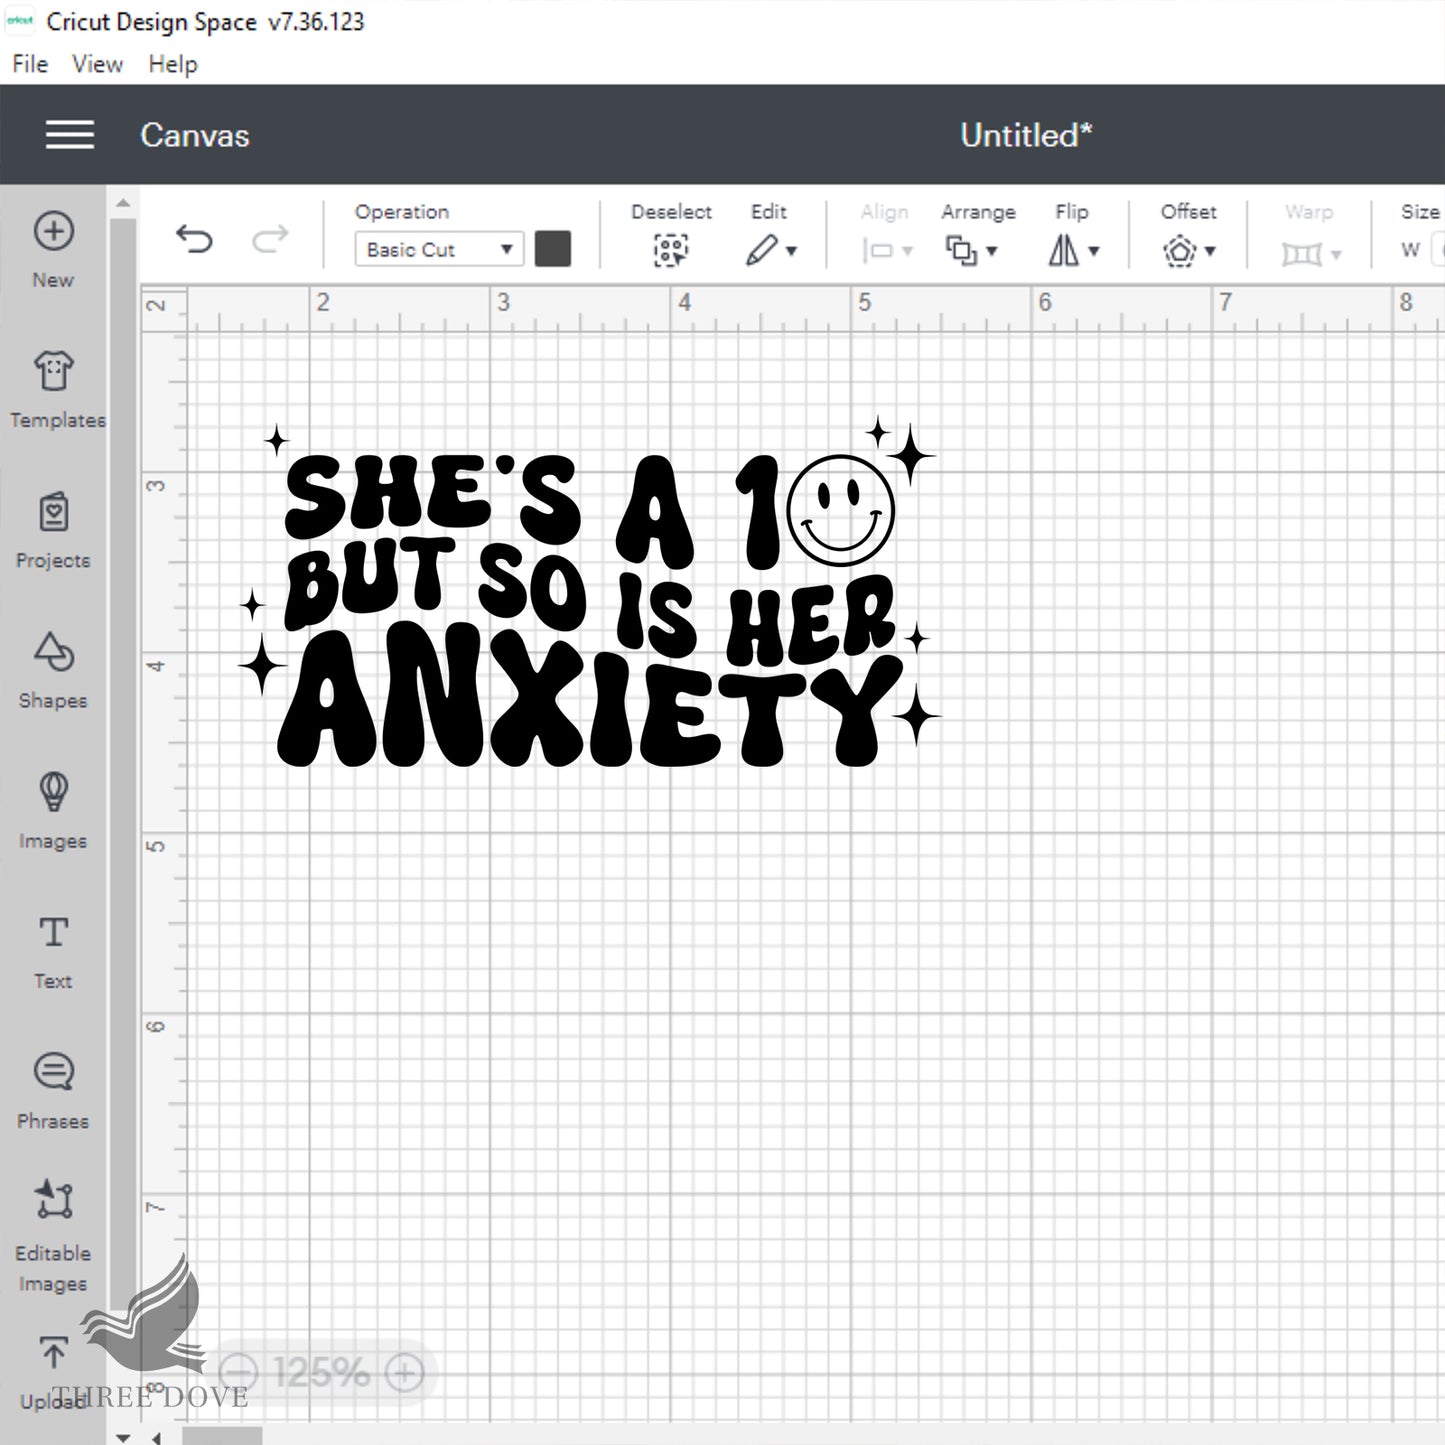Open the Shapes tool
Screen dimensions: 1445x1445
coord(53,669)
